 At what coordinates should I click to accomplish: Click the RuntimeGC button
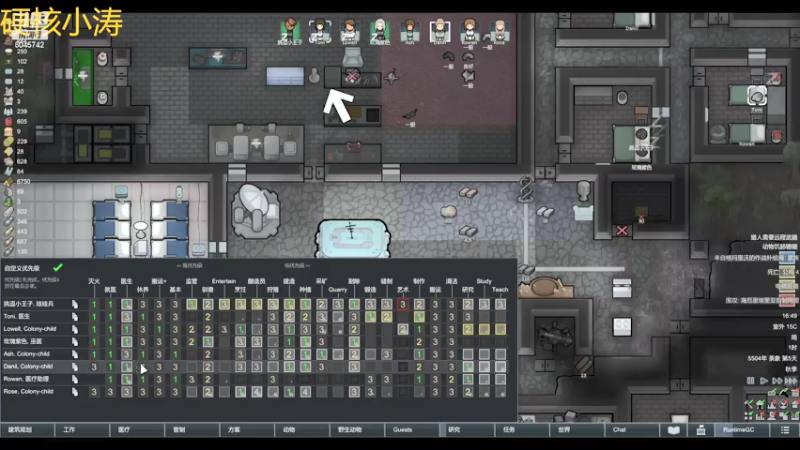click(742, 430)
